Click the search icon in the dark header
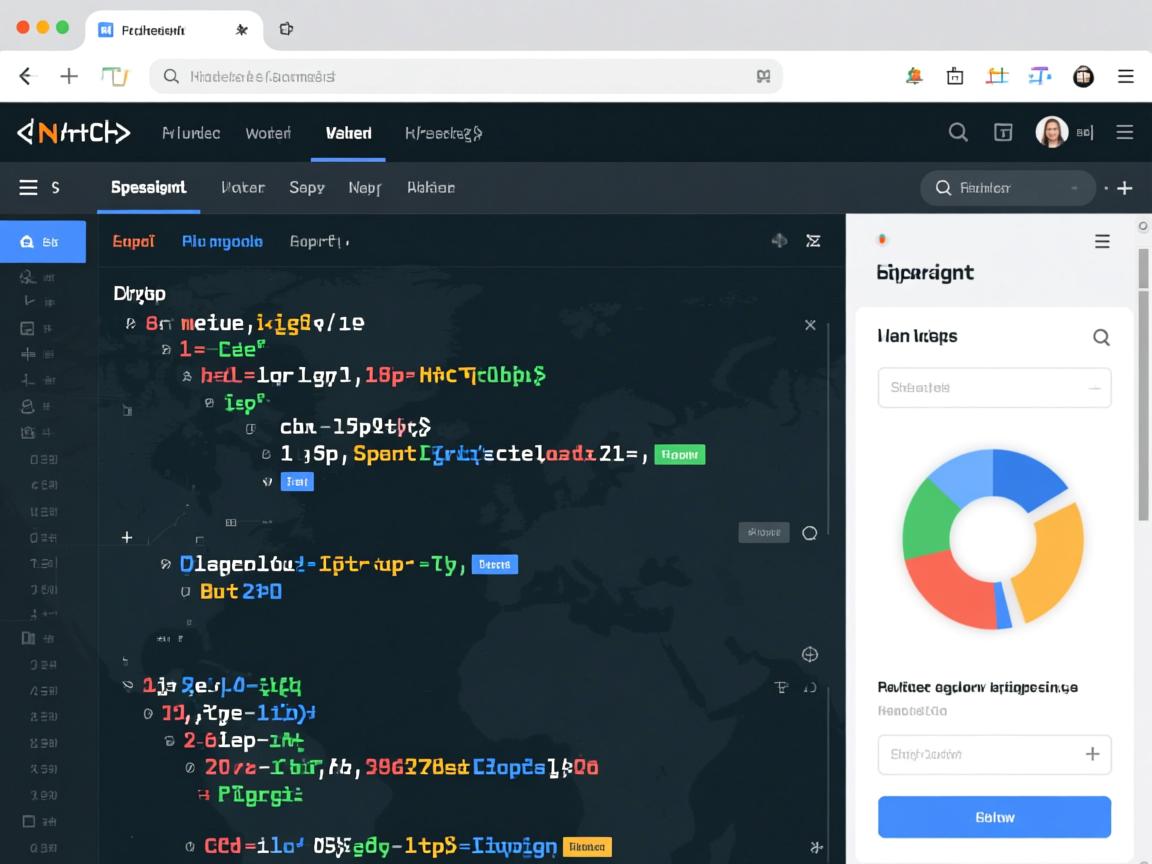This screenshot has width=1152, height=864. (x=958, y=132)
